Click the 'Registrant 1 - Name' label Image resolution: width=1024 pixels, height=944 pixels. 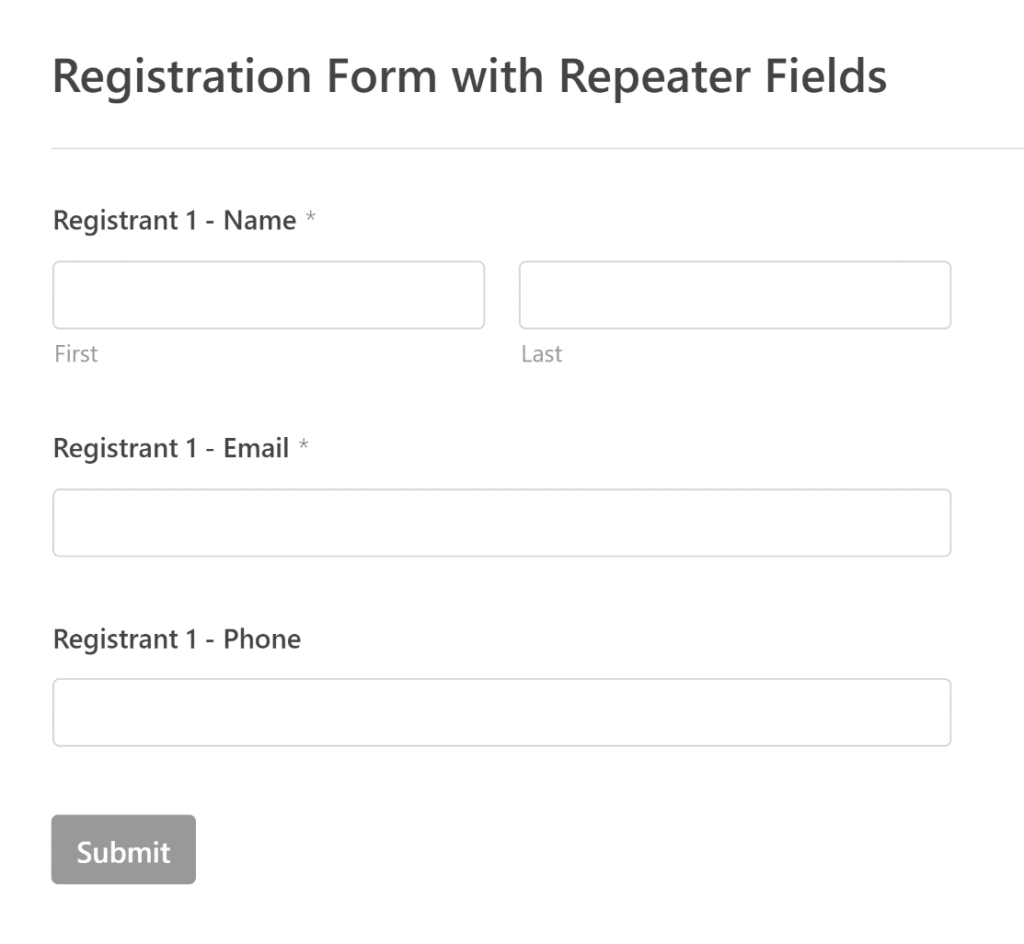[x=177, y=220]
